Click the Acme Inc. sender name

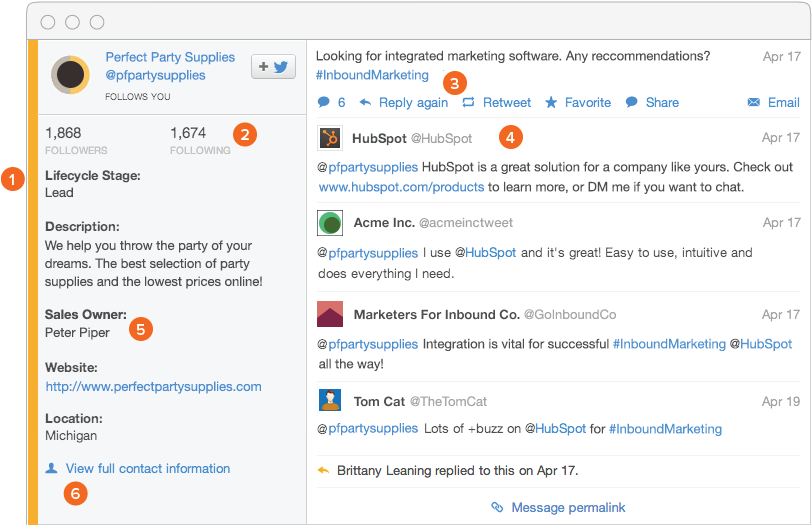click(384, 223)
